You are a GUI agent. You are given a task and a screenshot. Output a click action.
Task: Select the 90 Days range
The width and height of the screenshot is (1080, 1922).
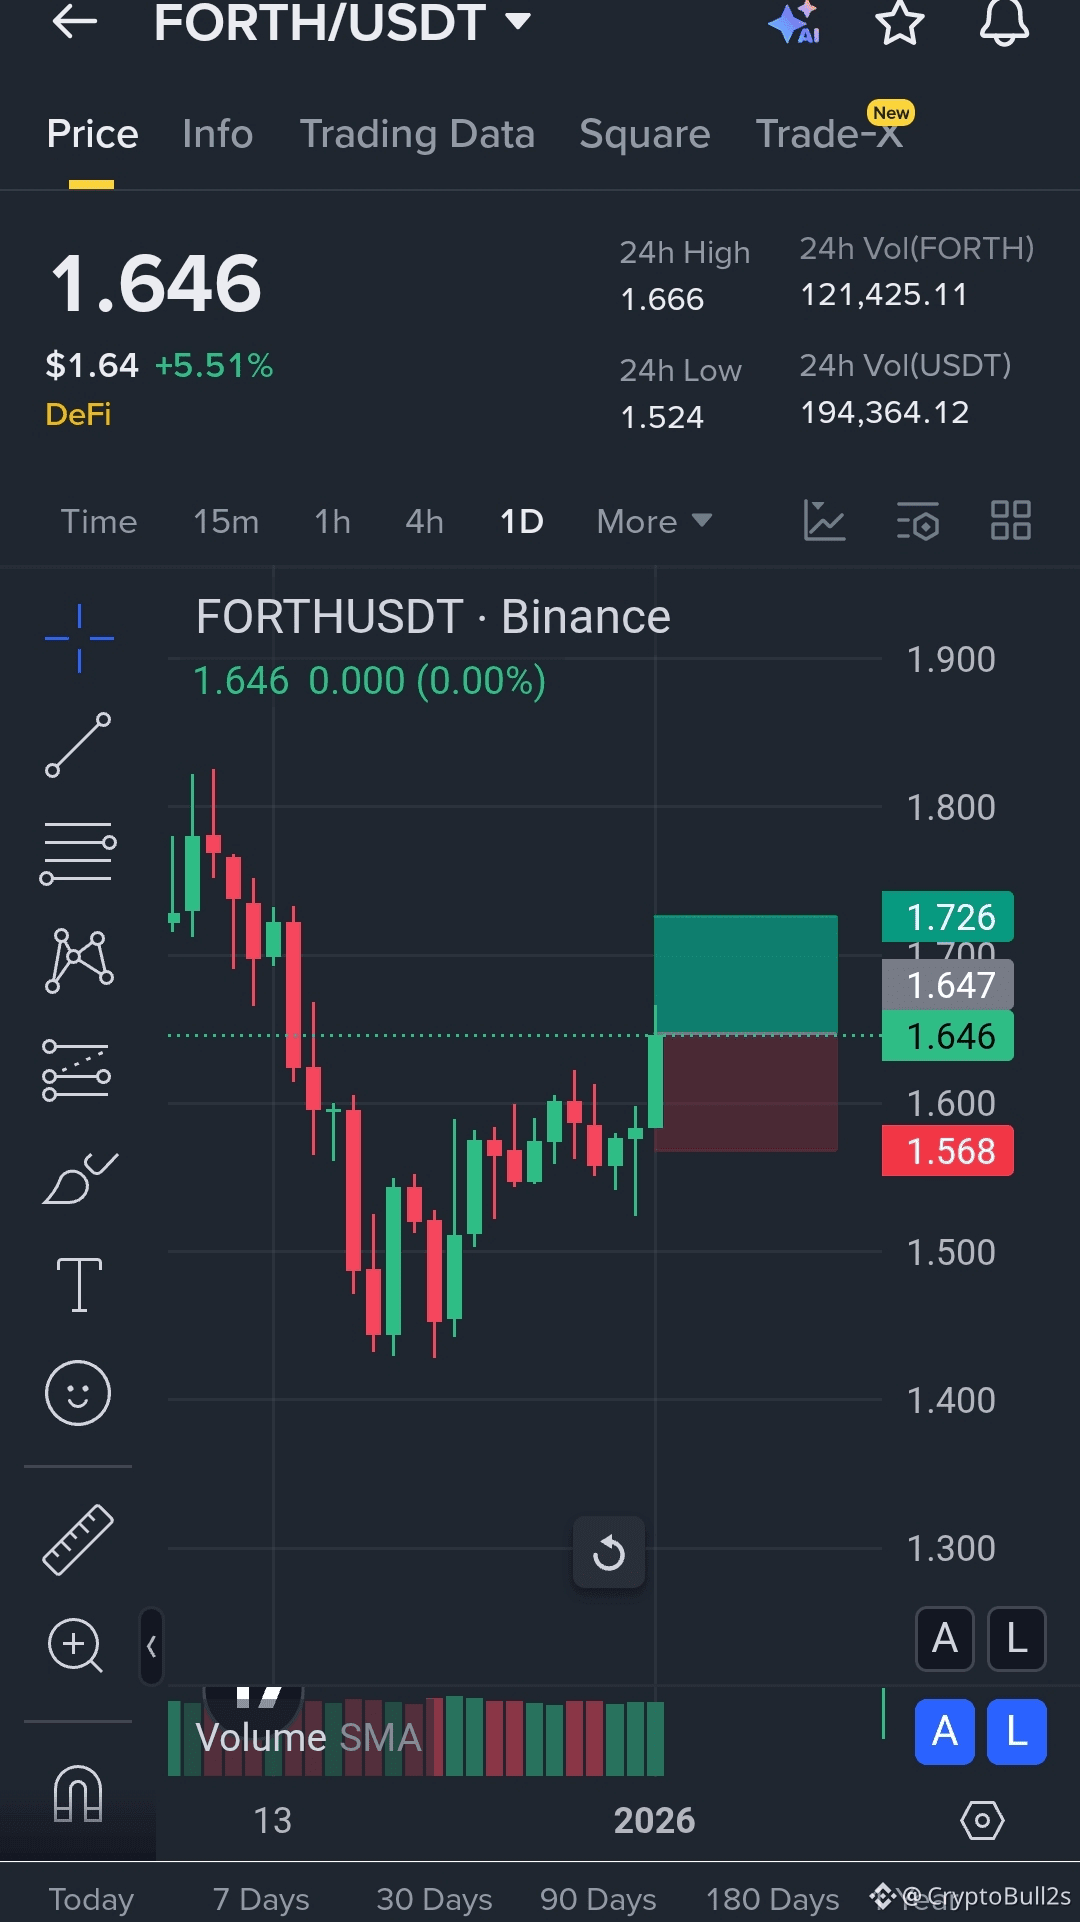(598, 1899)
